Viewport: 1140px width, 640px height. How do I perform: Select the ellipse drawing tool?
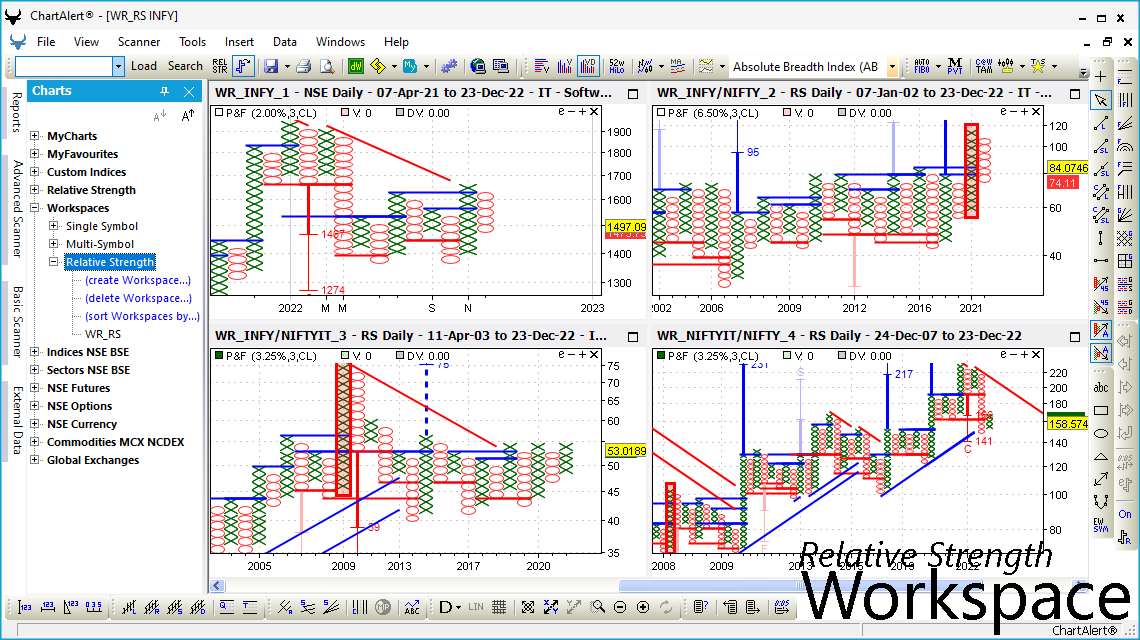[1101, 433]
